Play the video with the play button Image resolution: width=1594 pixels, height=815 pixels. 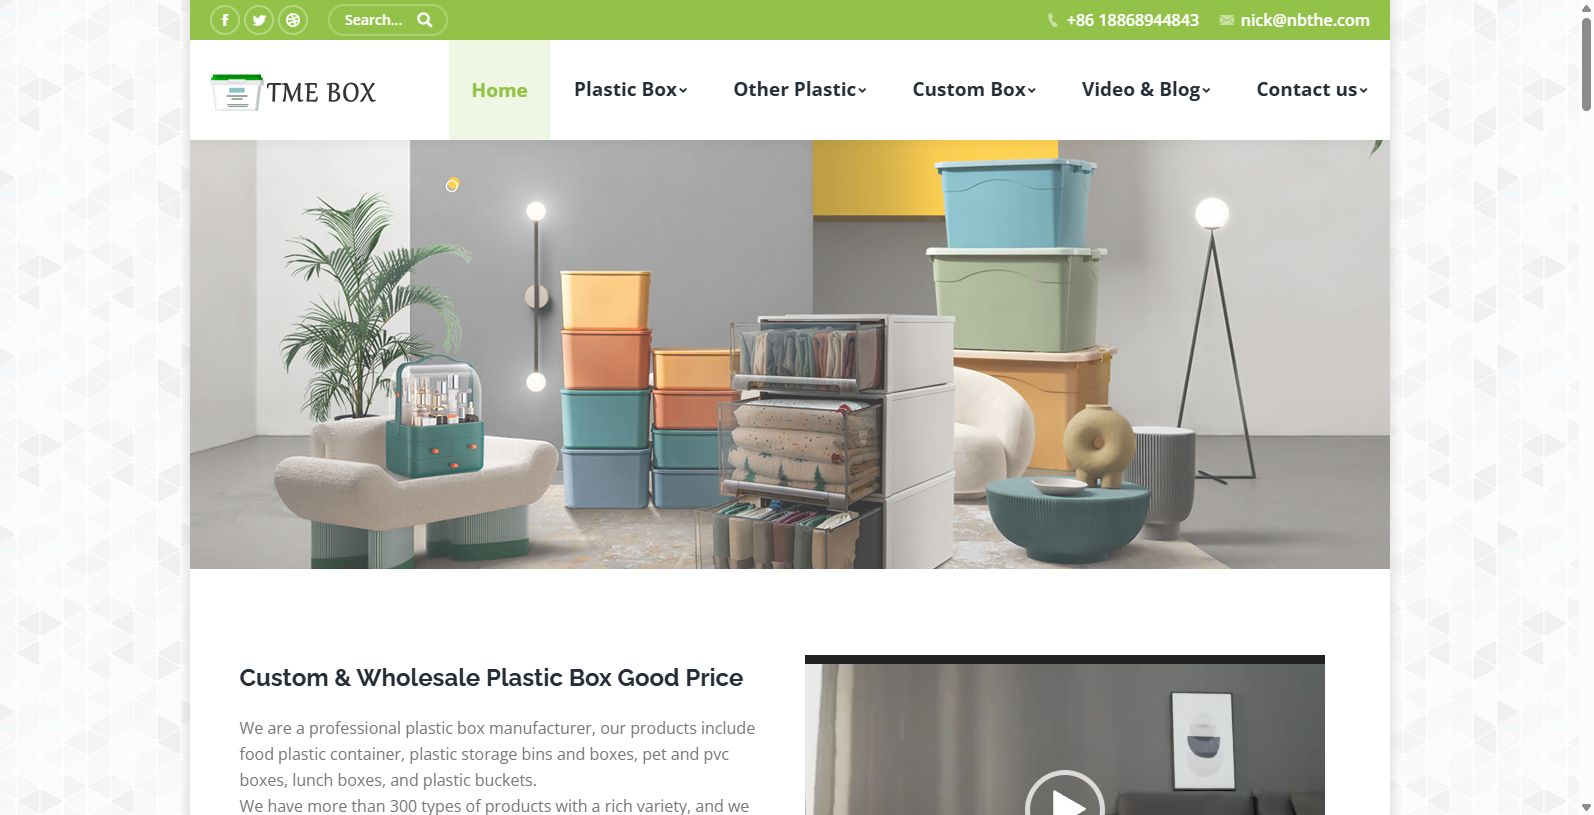click(x=1065, y=799)
